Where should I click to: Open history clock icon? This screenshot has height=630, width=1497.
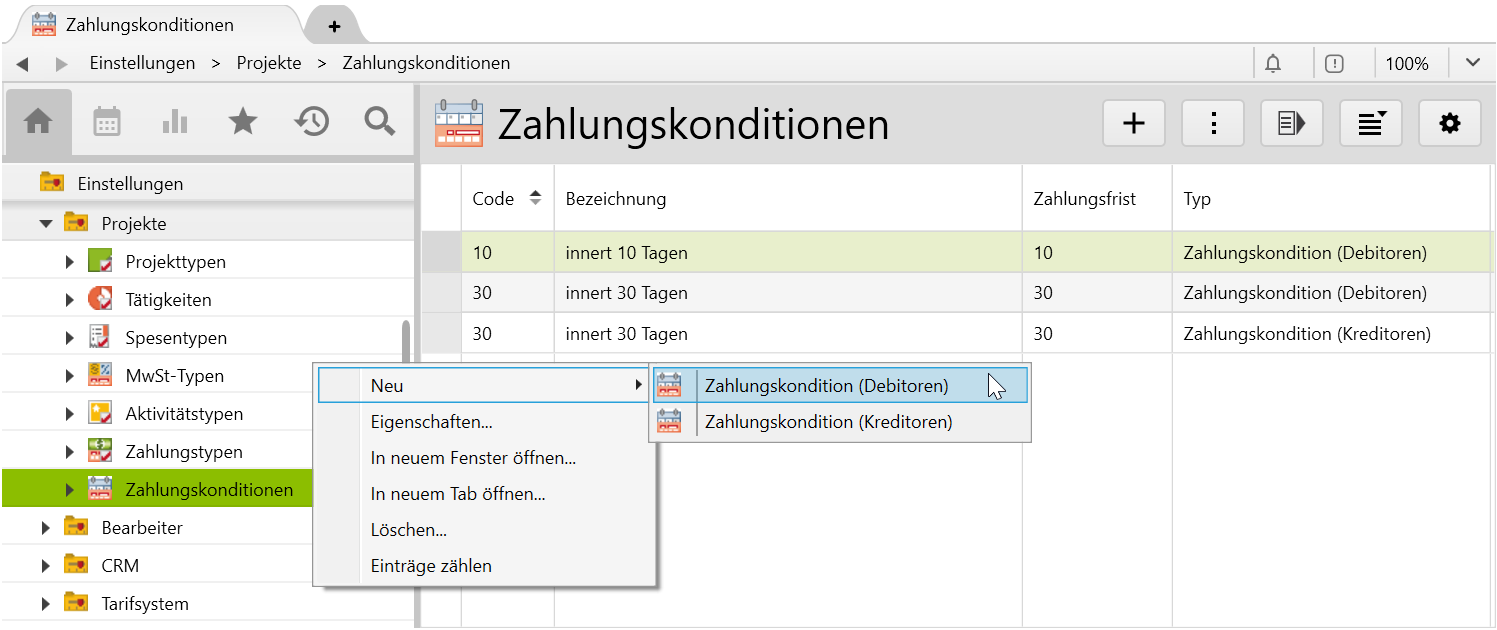[312, 122]
